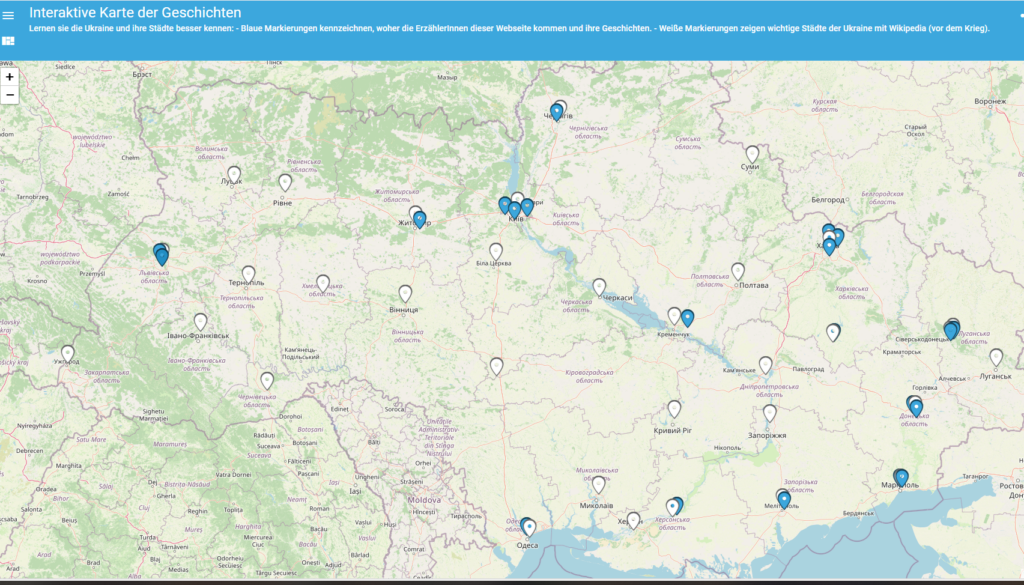1024x585 pixels.
Task: Click the blue marker at Маріуполь
Action: click(901, 477)
